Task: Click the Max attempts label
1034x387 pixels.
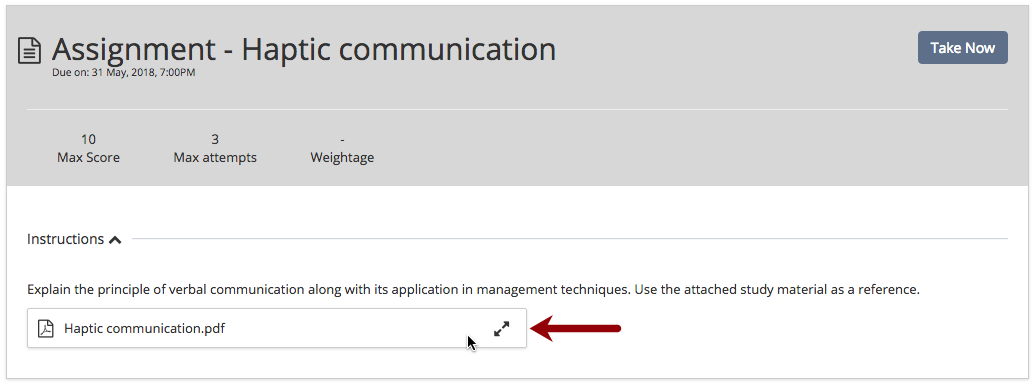Action: (x=215, y=158)
